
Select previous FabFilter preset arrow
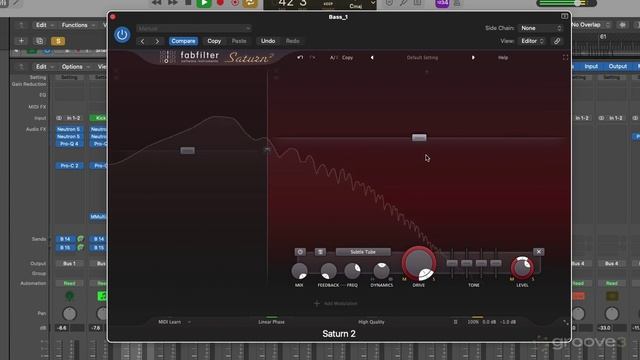pyautogui.click(x=372, y=58)
